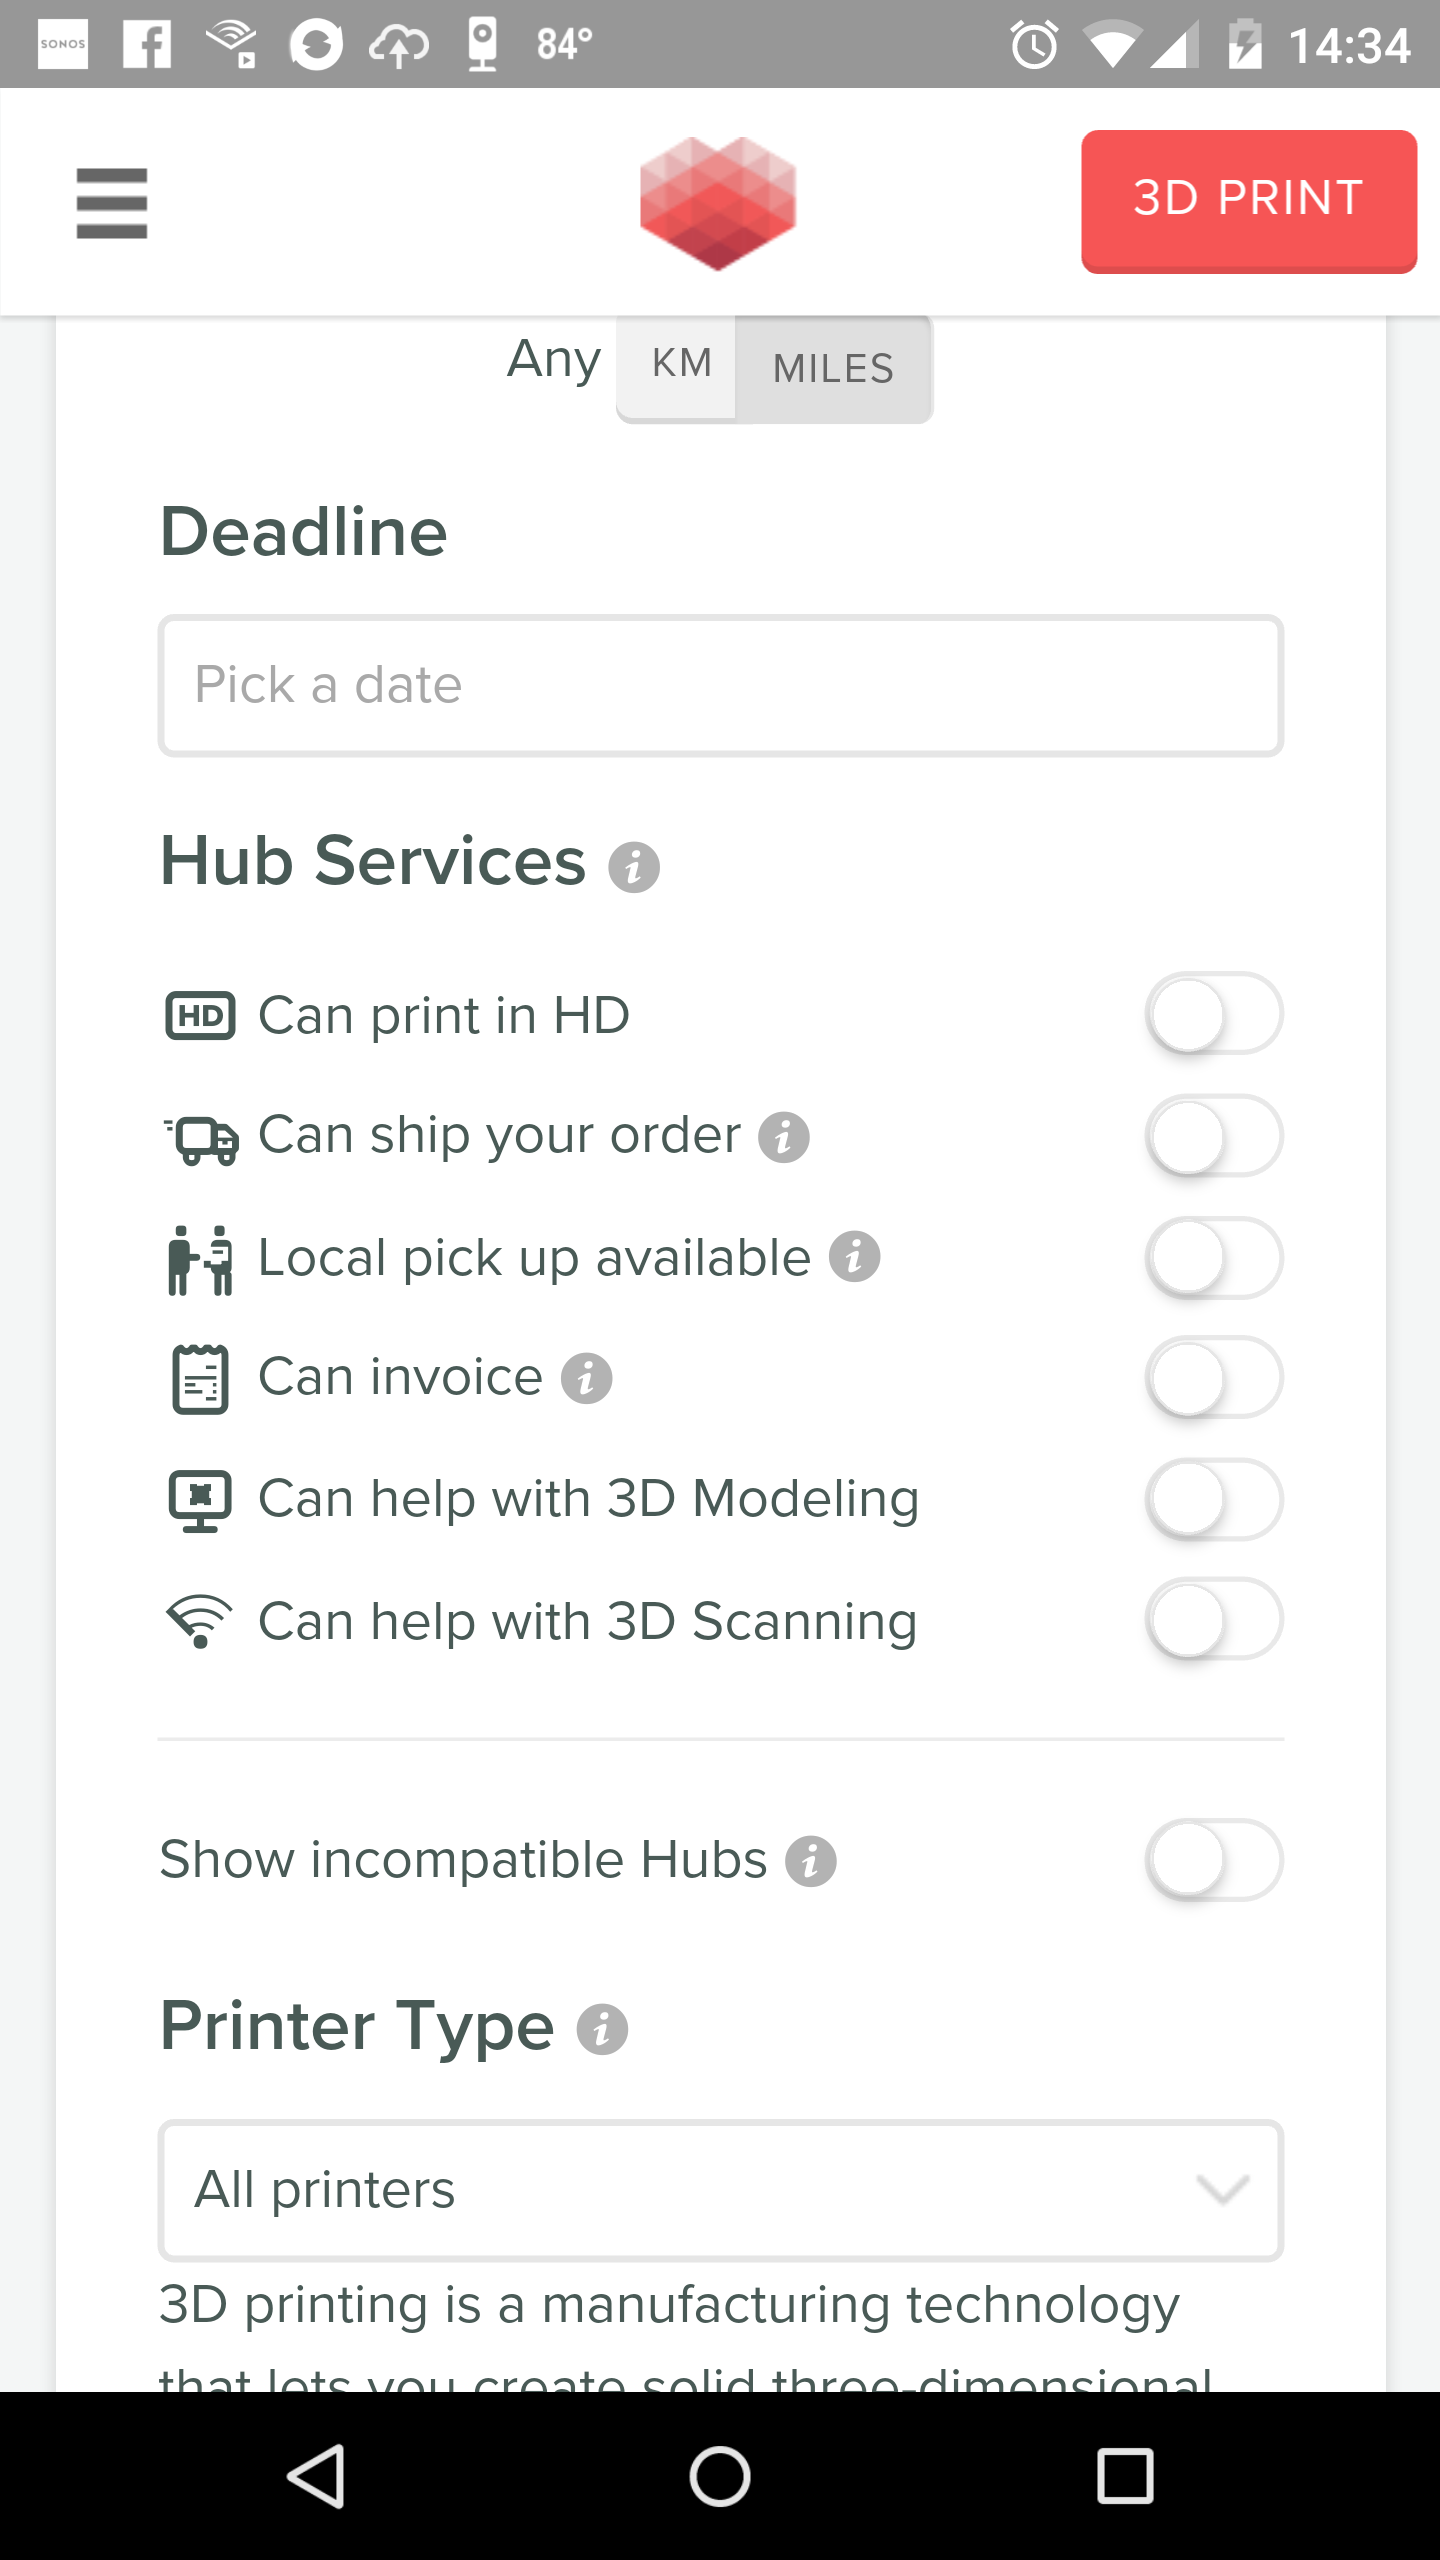Open the hamburger navigation menu
The width and height of the screenshot is (1440, 2560).
pos(111,203)
